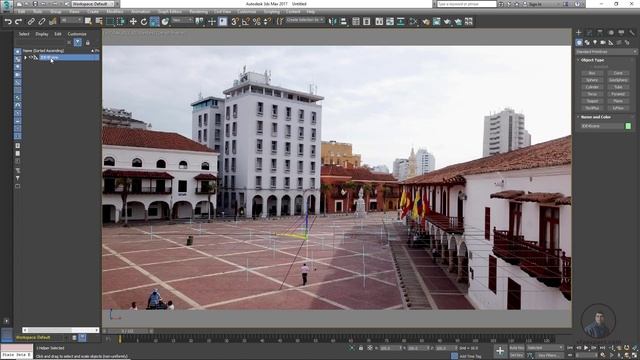Screen dimensions: 640x360
Task: Open the Create Selection Set dropdown
Action: pos(305,20)
